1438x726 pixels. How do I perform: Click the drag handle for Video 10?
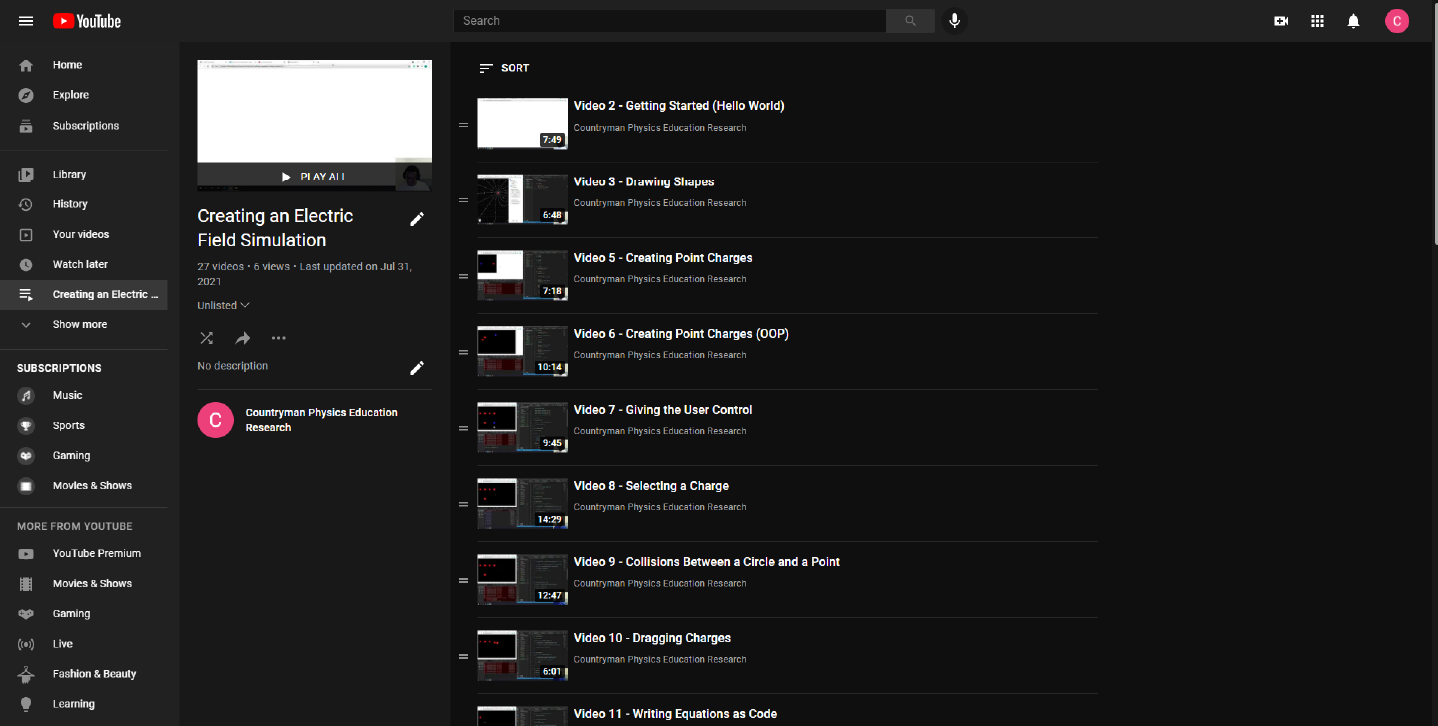tap(463, 656)
